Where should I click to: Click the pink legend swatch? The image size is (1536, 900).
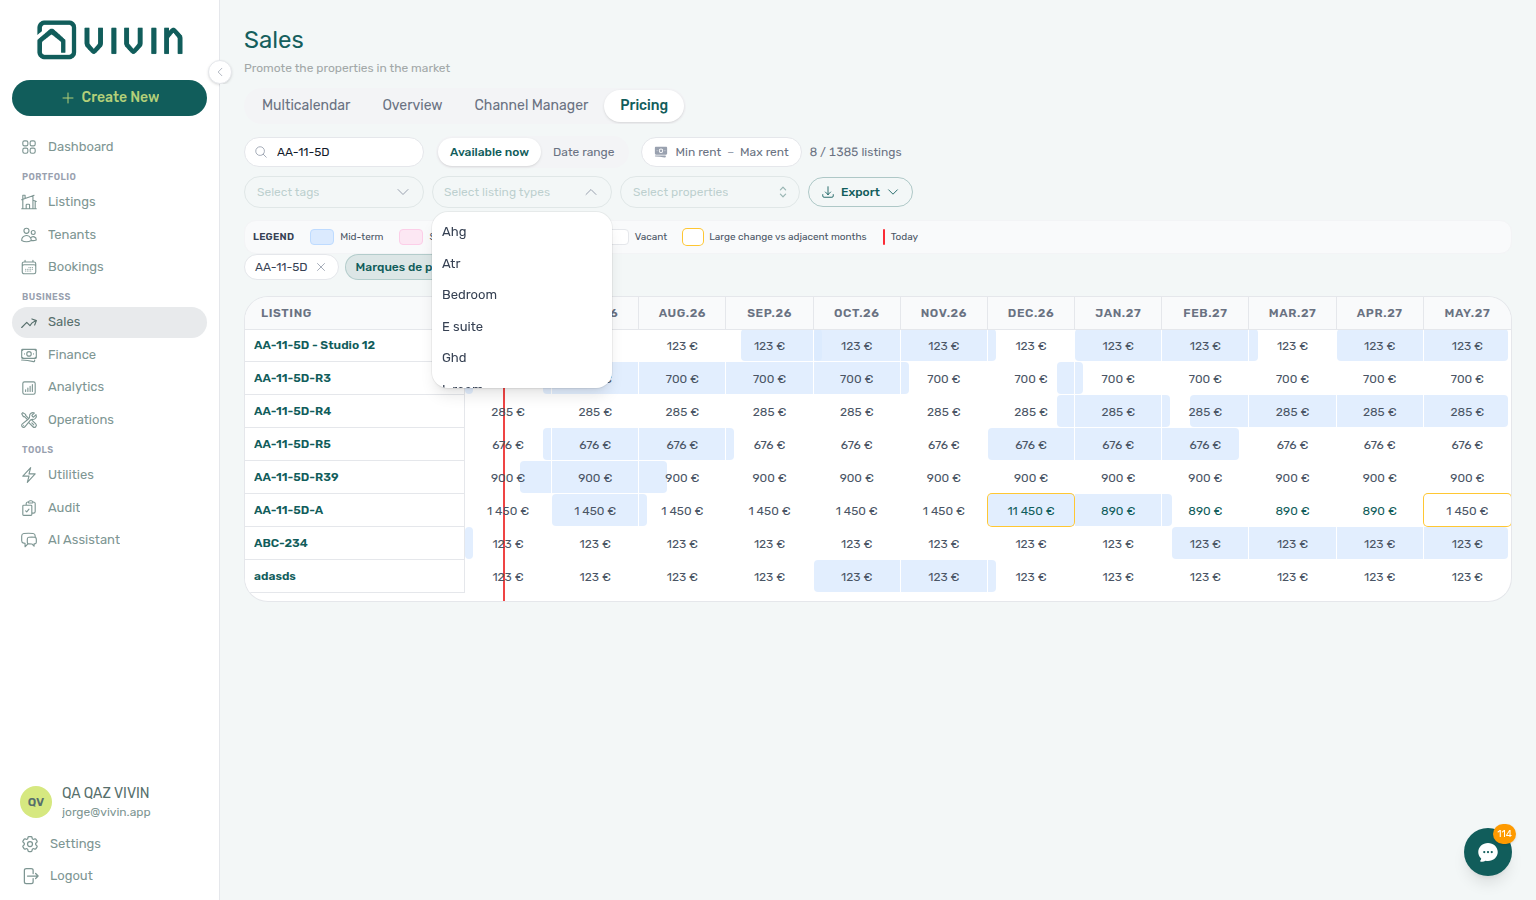(411, 237)
